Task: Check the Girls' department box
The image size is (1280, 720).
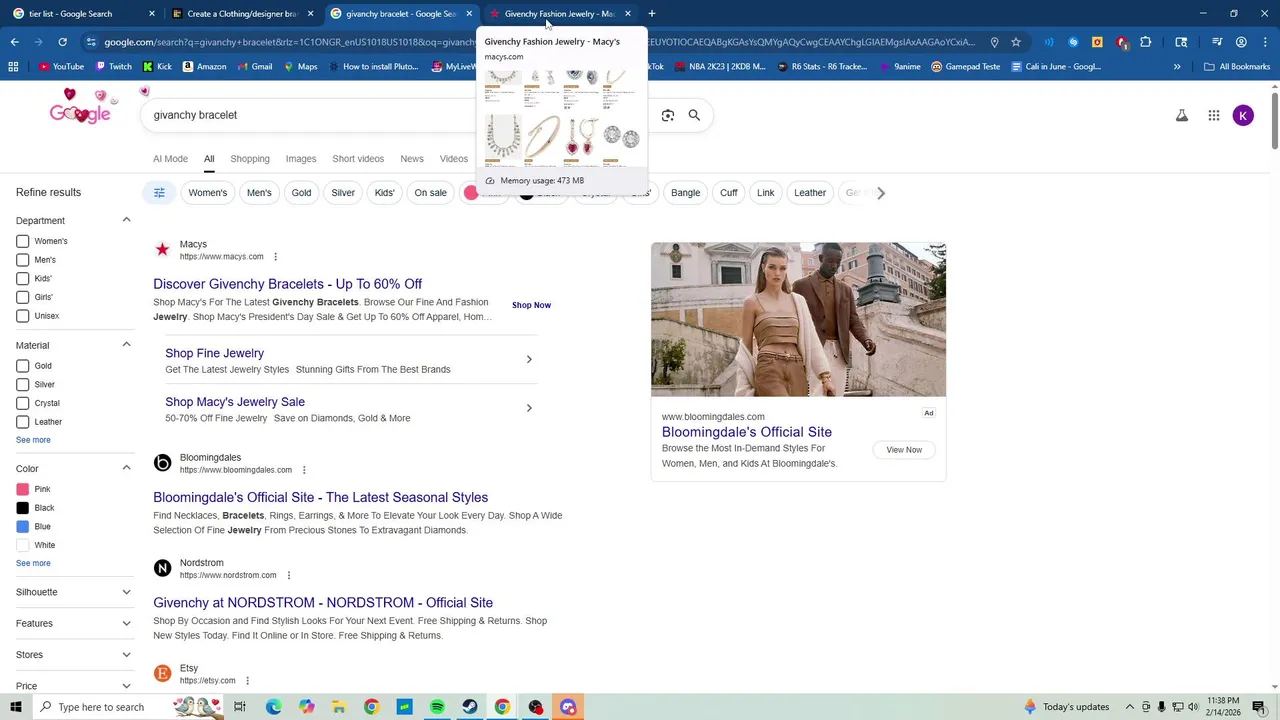Action: pyautogui.click(x=22, y=297)
